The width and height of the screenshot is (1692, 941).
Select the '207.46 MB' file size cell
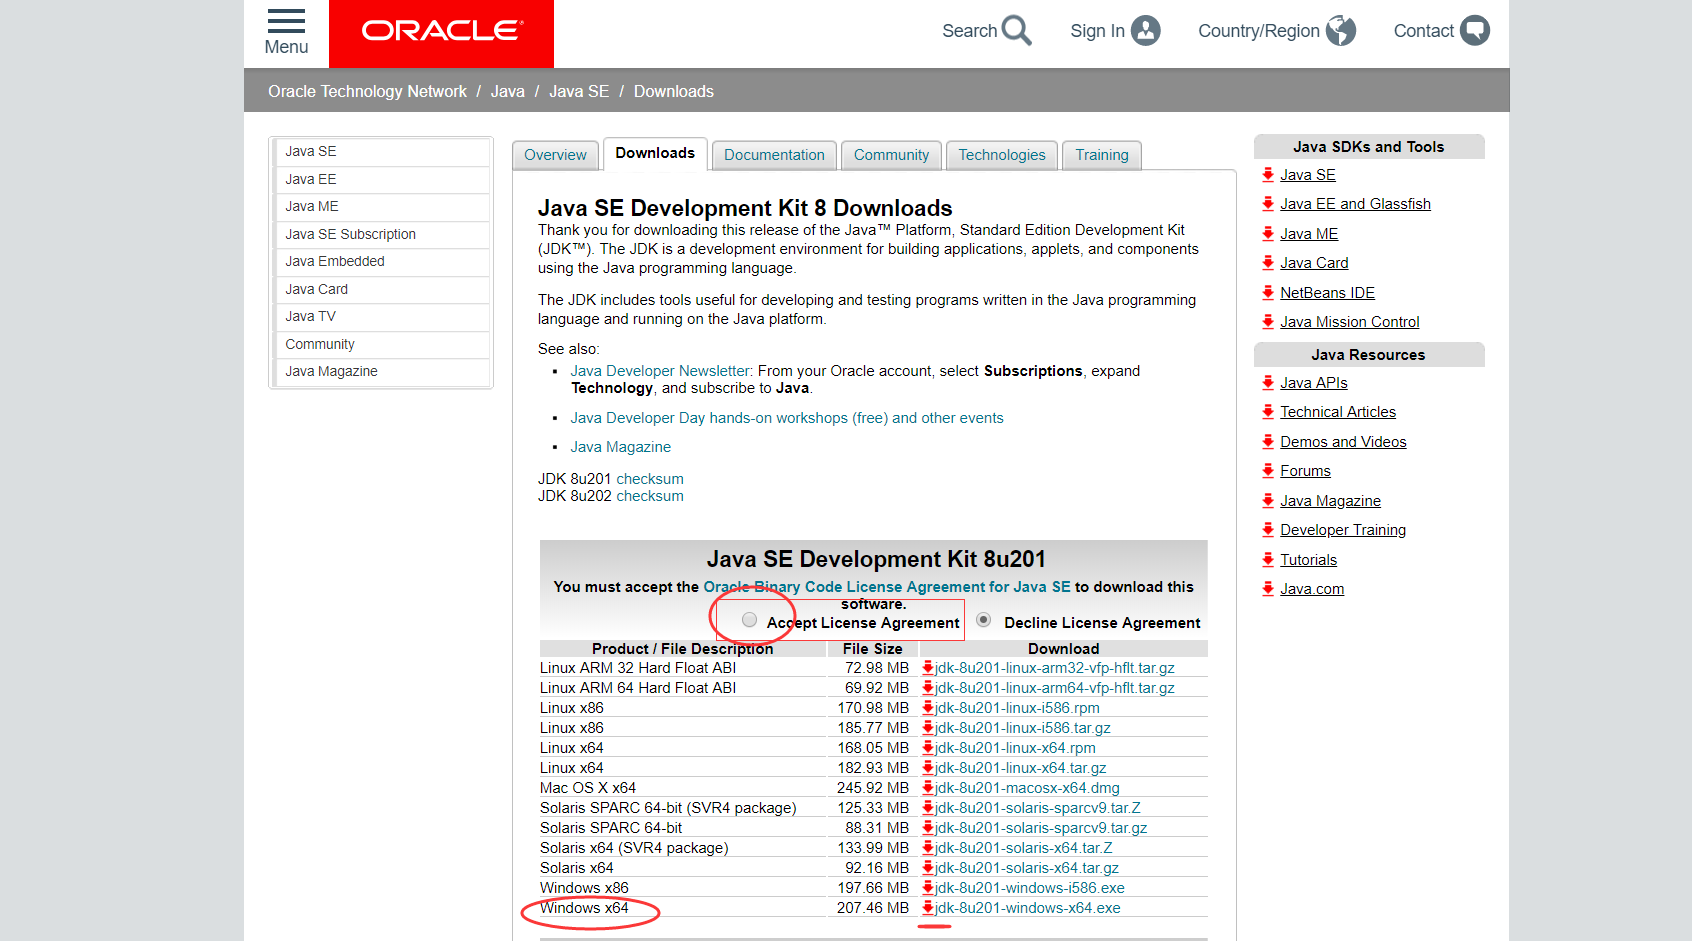coord(873,908)
